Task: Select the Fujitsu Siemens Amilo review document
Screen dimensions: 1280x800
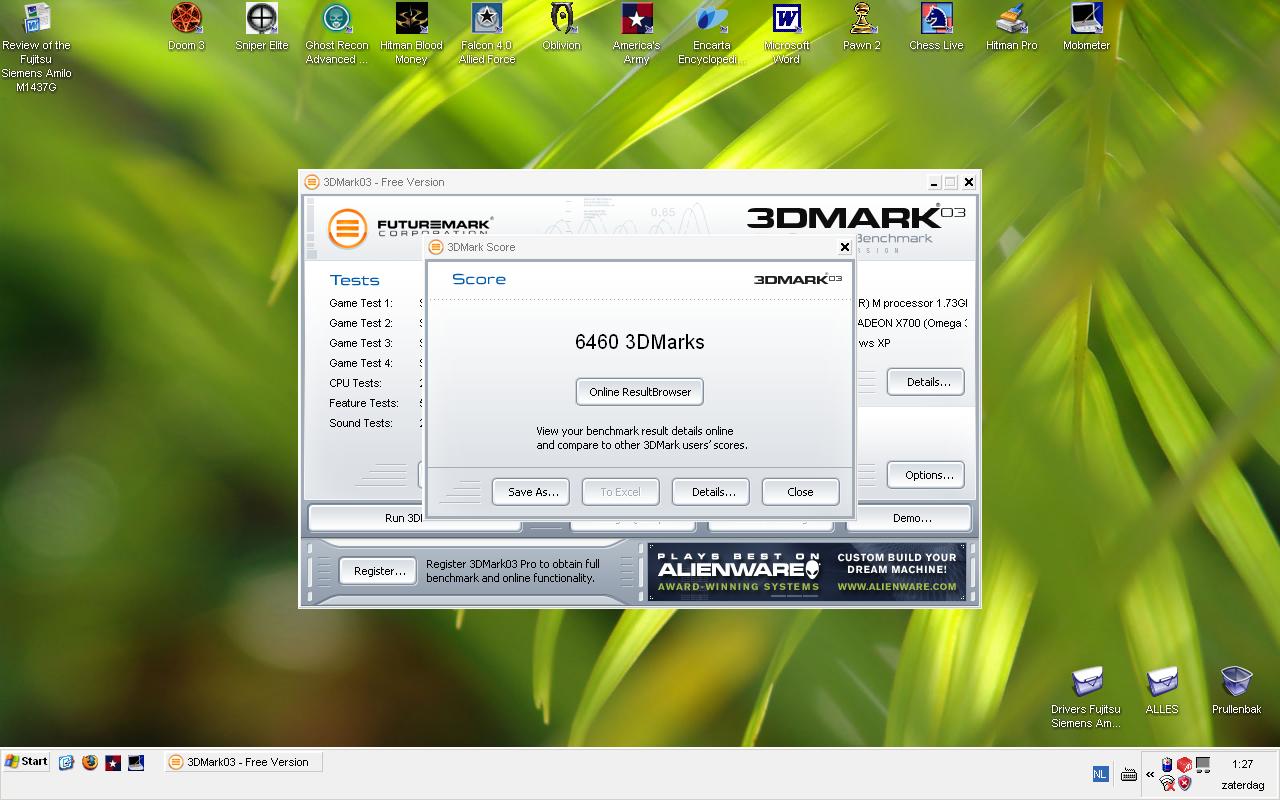Action: (x=37, y=48)
